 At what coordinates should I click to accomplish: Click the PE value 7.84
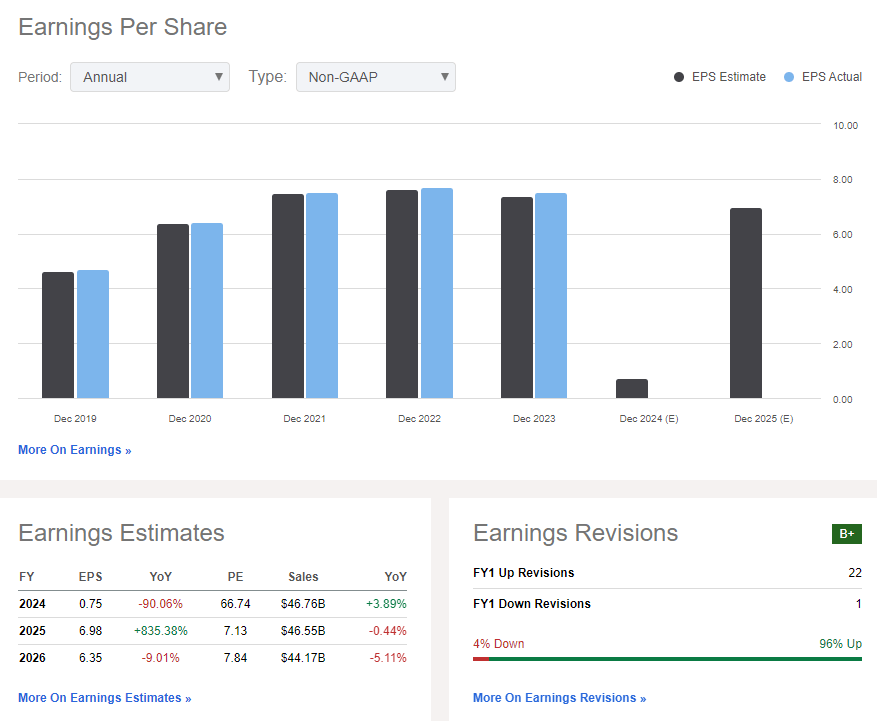(235, 658)
